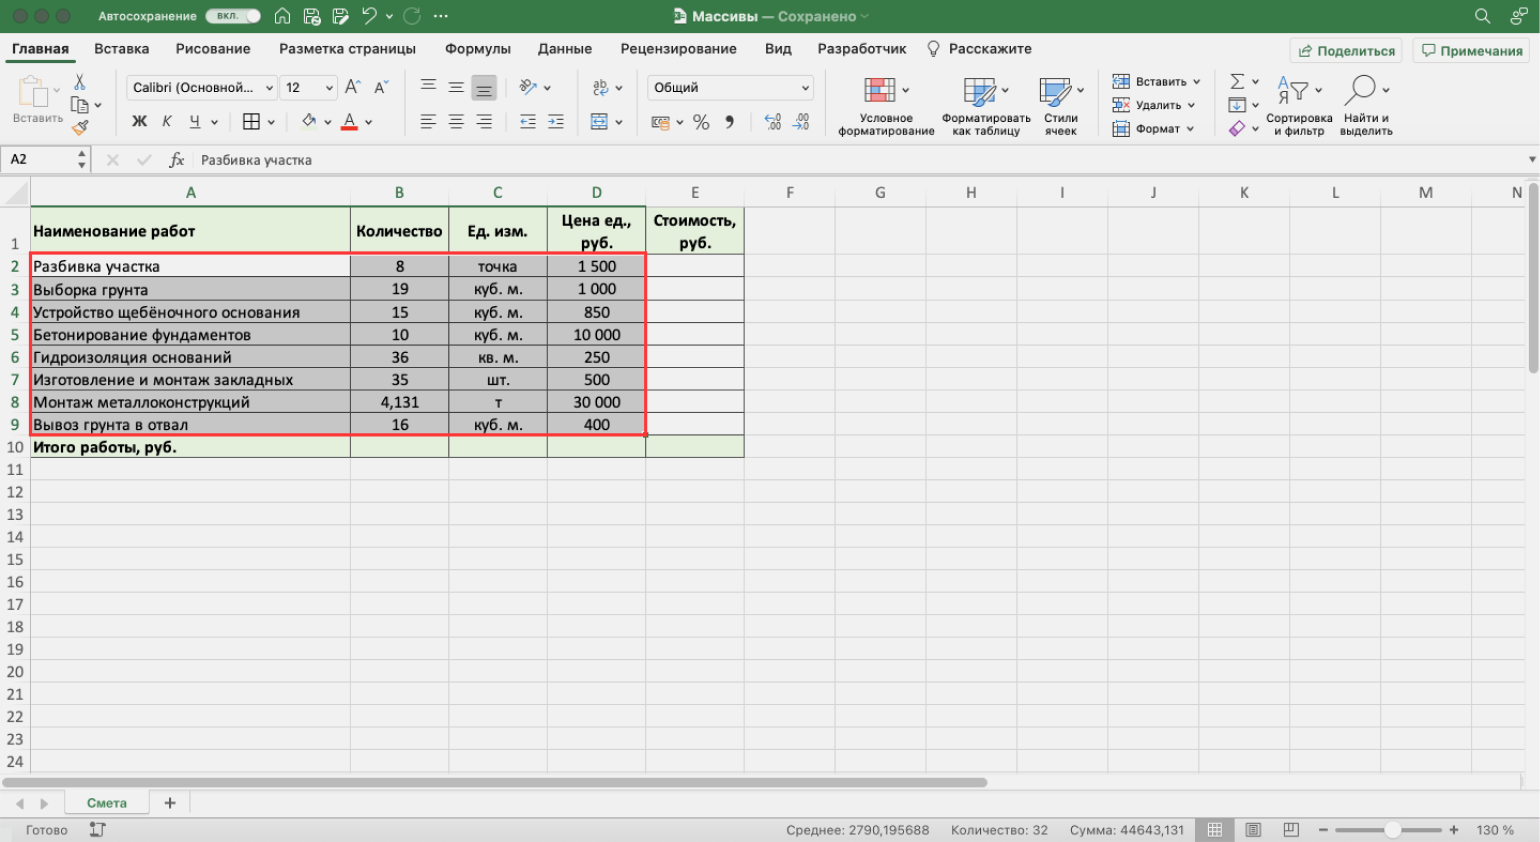
Task: Expand the font name dropdown Calibri
Action: click(269, 88)
